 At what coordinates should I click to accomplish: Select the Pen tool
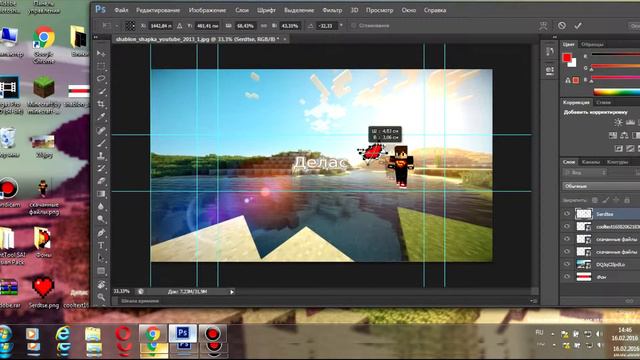(x=101, y=233)
